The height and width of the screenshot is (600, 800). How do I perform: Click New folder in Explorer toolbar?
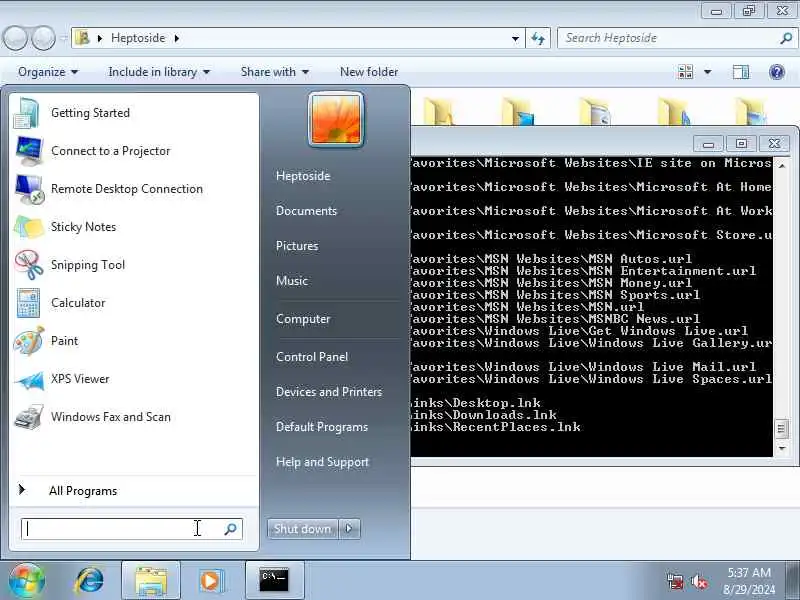[369, 72]
